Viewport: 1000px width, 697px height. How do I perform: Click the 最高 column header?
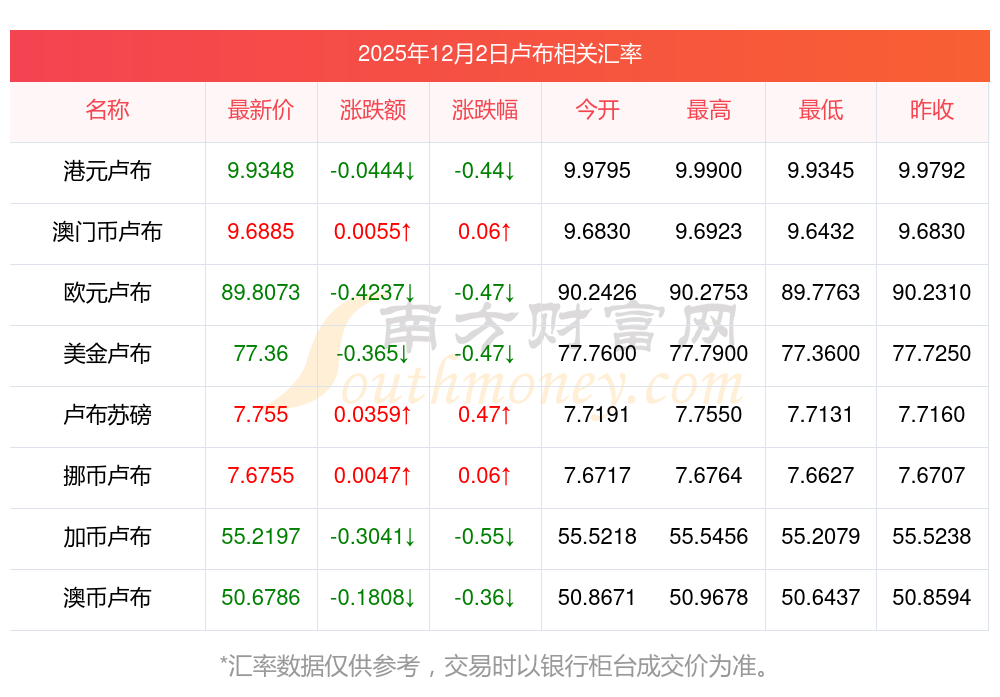(709, 110)
